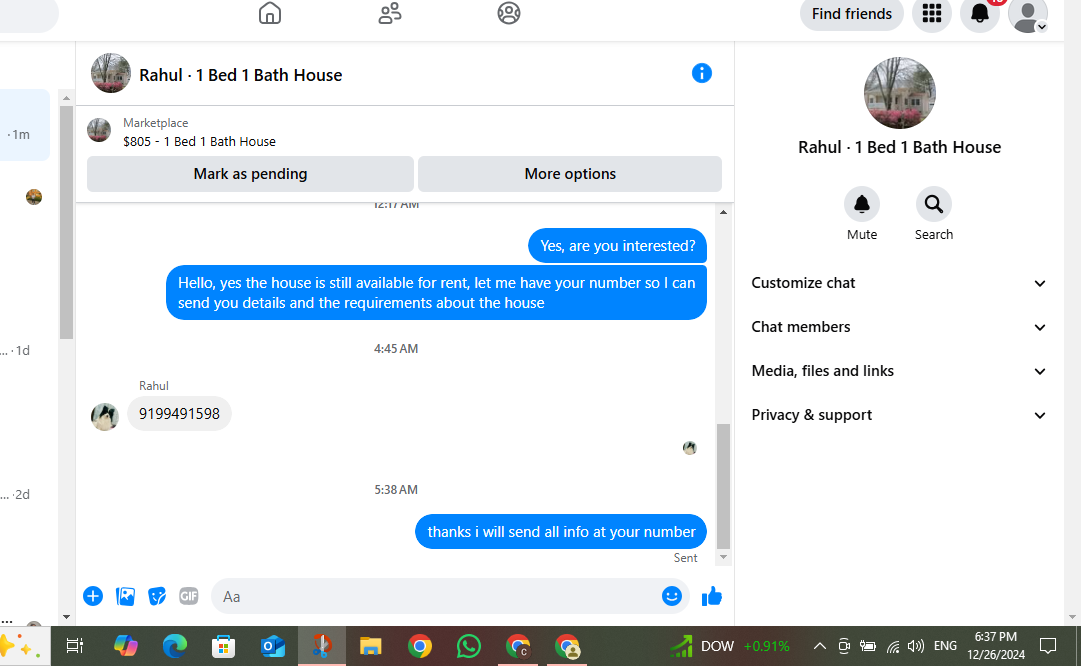
Task: Attach a photo using the image icon
Action: [125, 596]
